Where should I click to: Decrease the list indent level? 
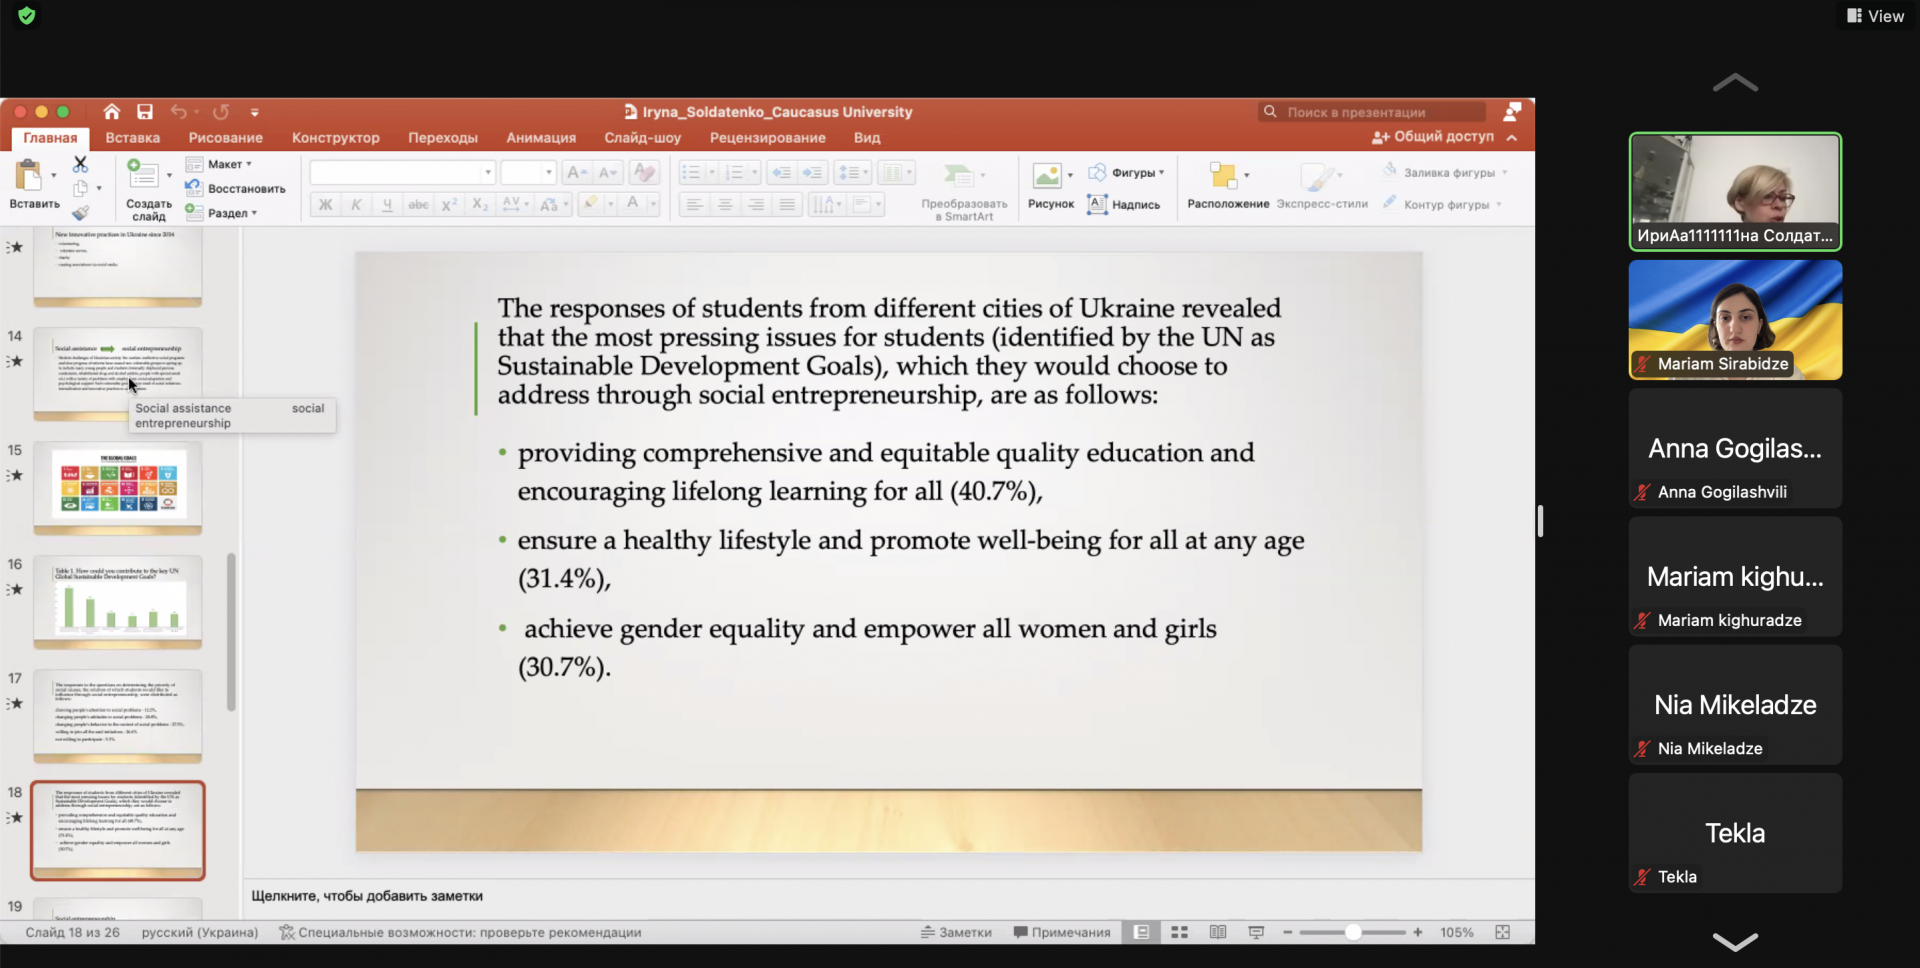[x=781, y=173]
